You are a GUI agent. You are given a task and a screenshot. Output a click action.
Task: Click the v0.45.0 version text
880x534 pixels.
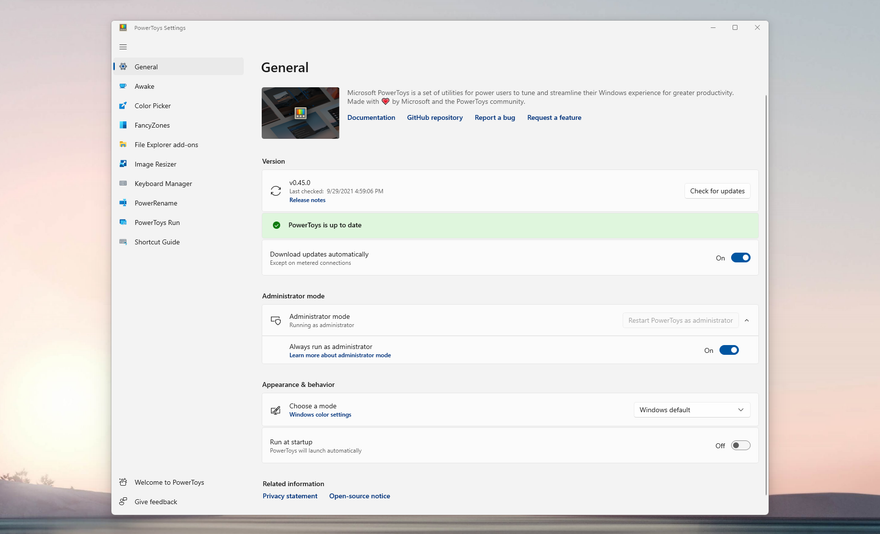[x=300, y=182]
